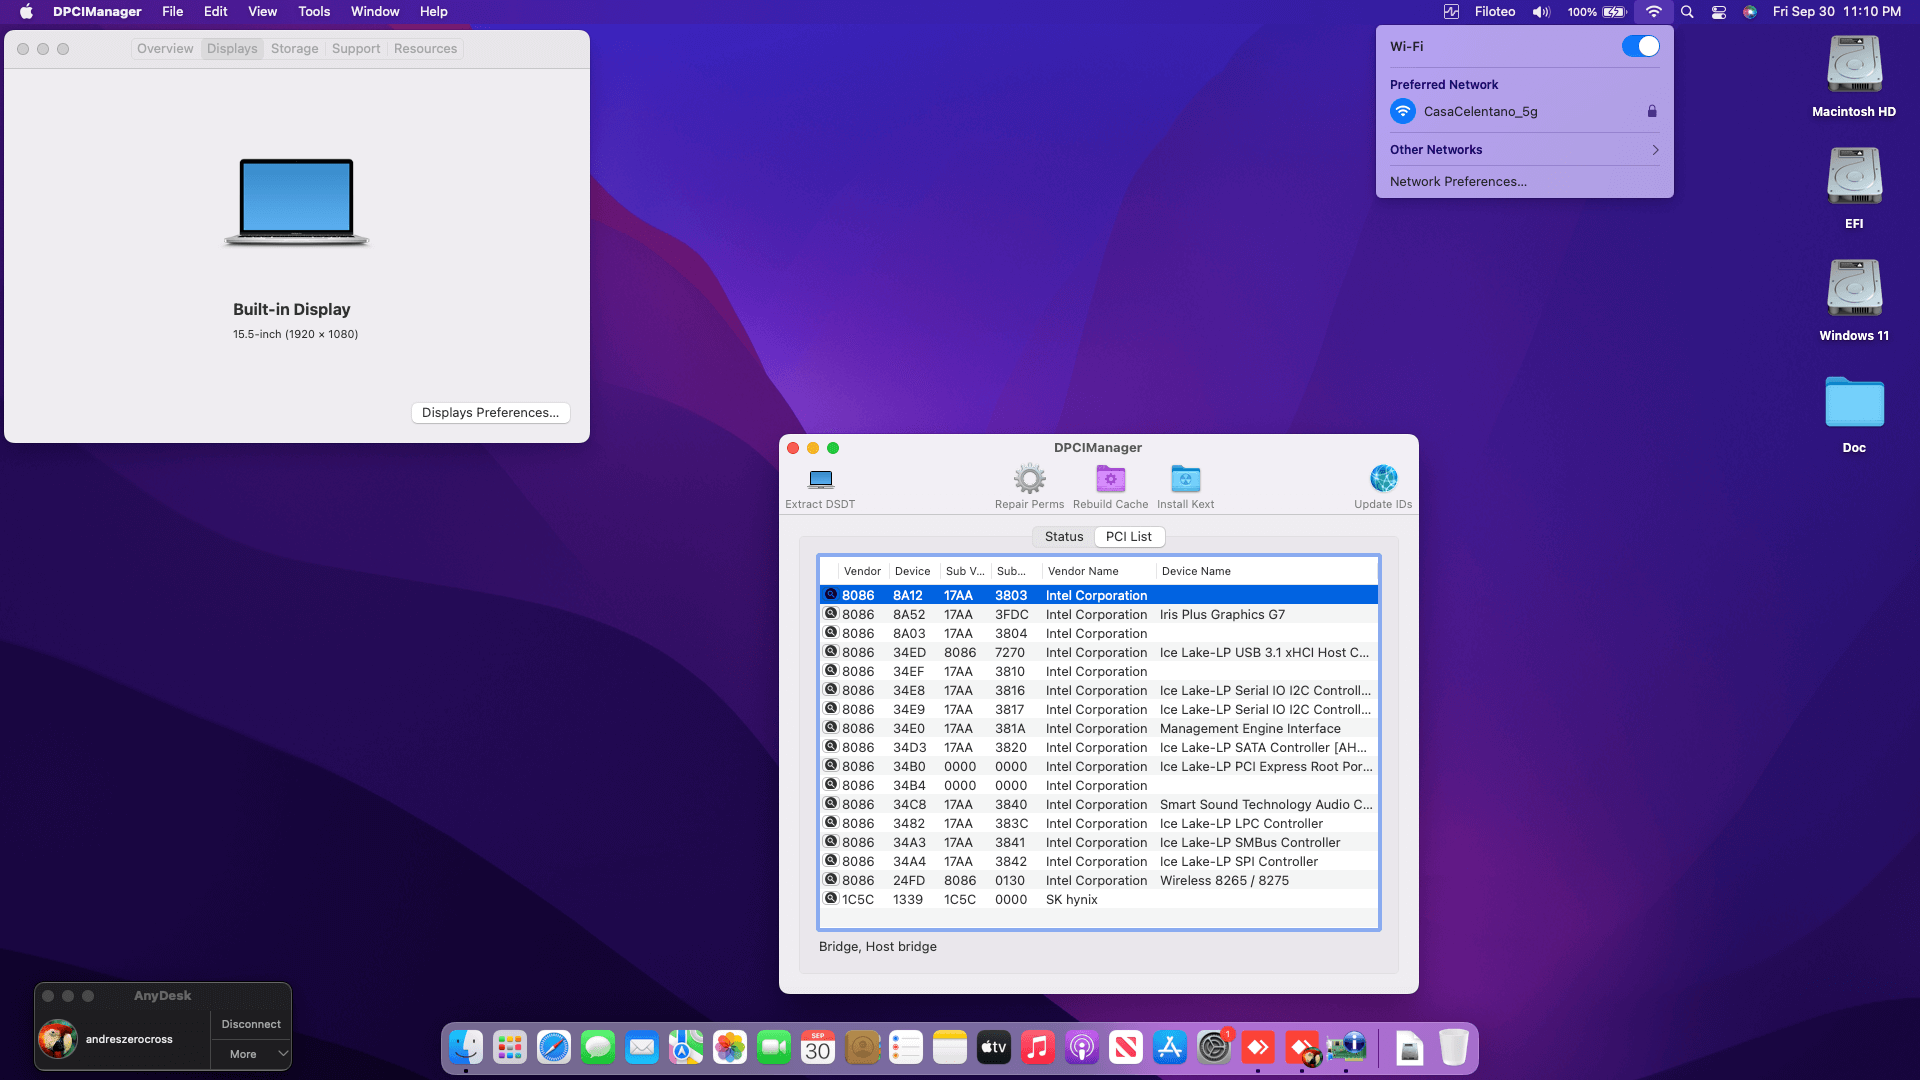Screen dimensions: 1920x1080
Task: Expand Other Networks in the Wi-Fi menu
Action: coord(1524,150)
